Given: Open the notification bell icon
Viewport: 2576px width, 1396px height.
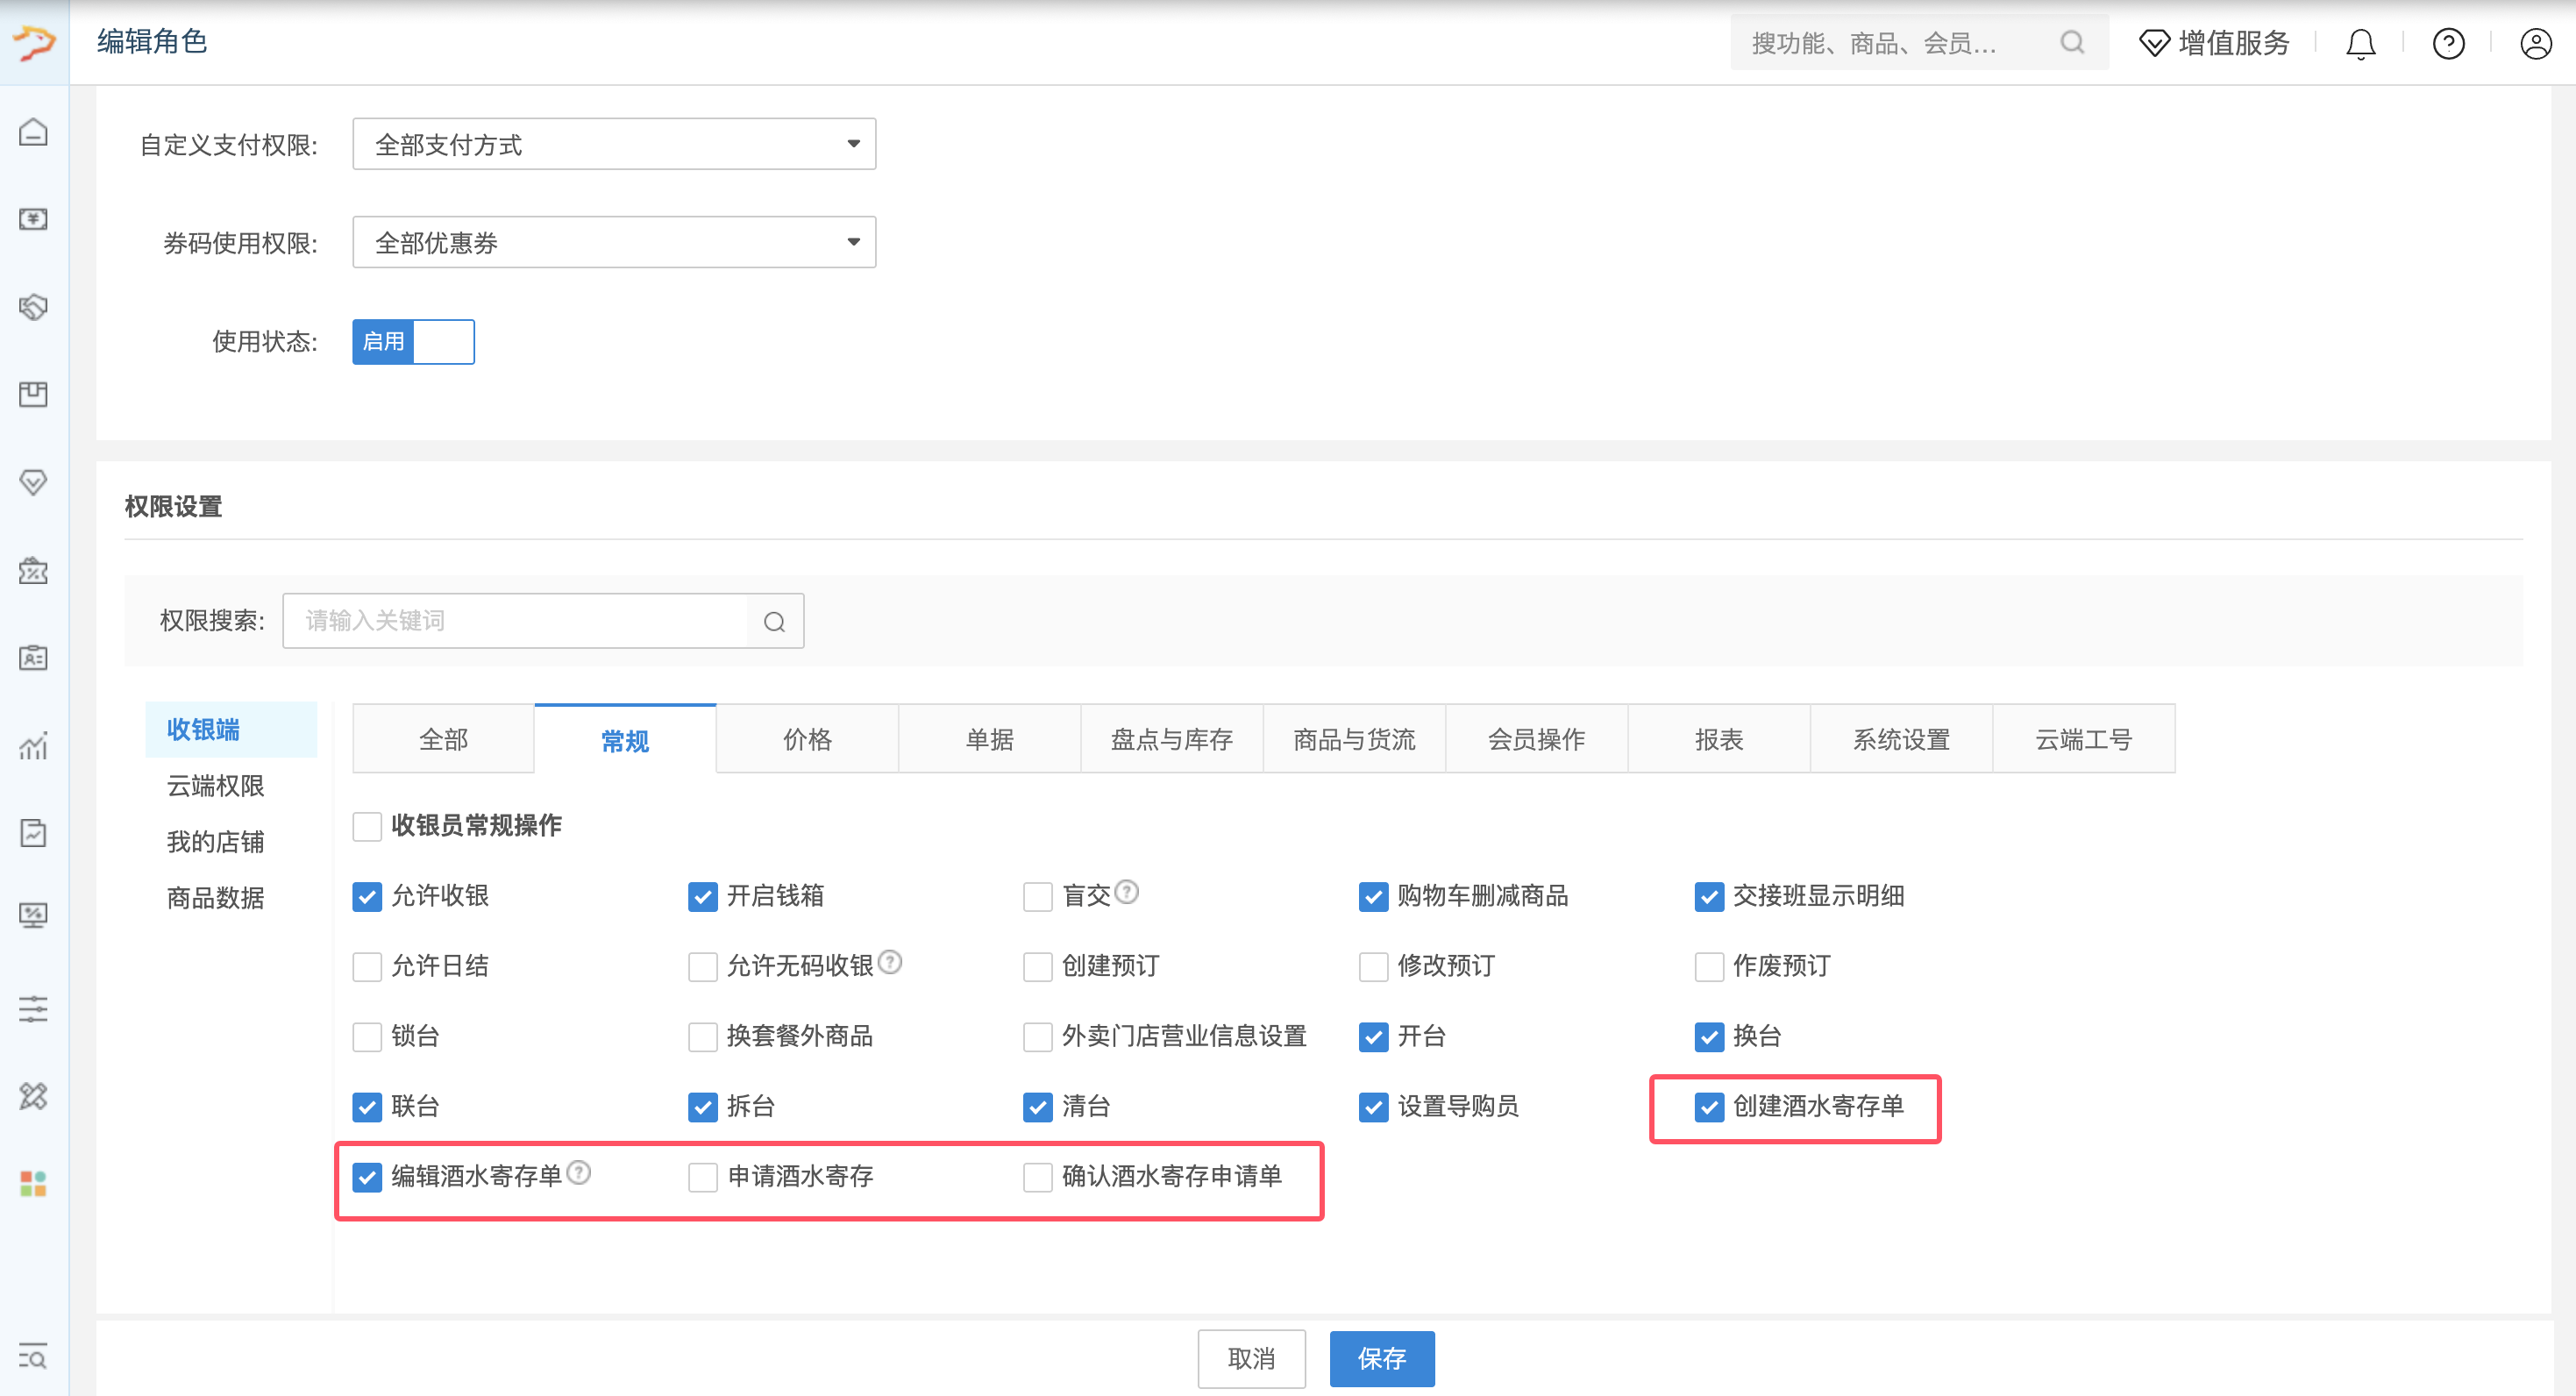Looking at the screenshot, I should 2360,43.
